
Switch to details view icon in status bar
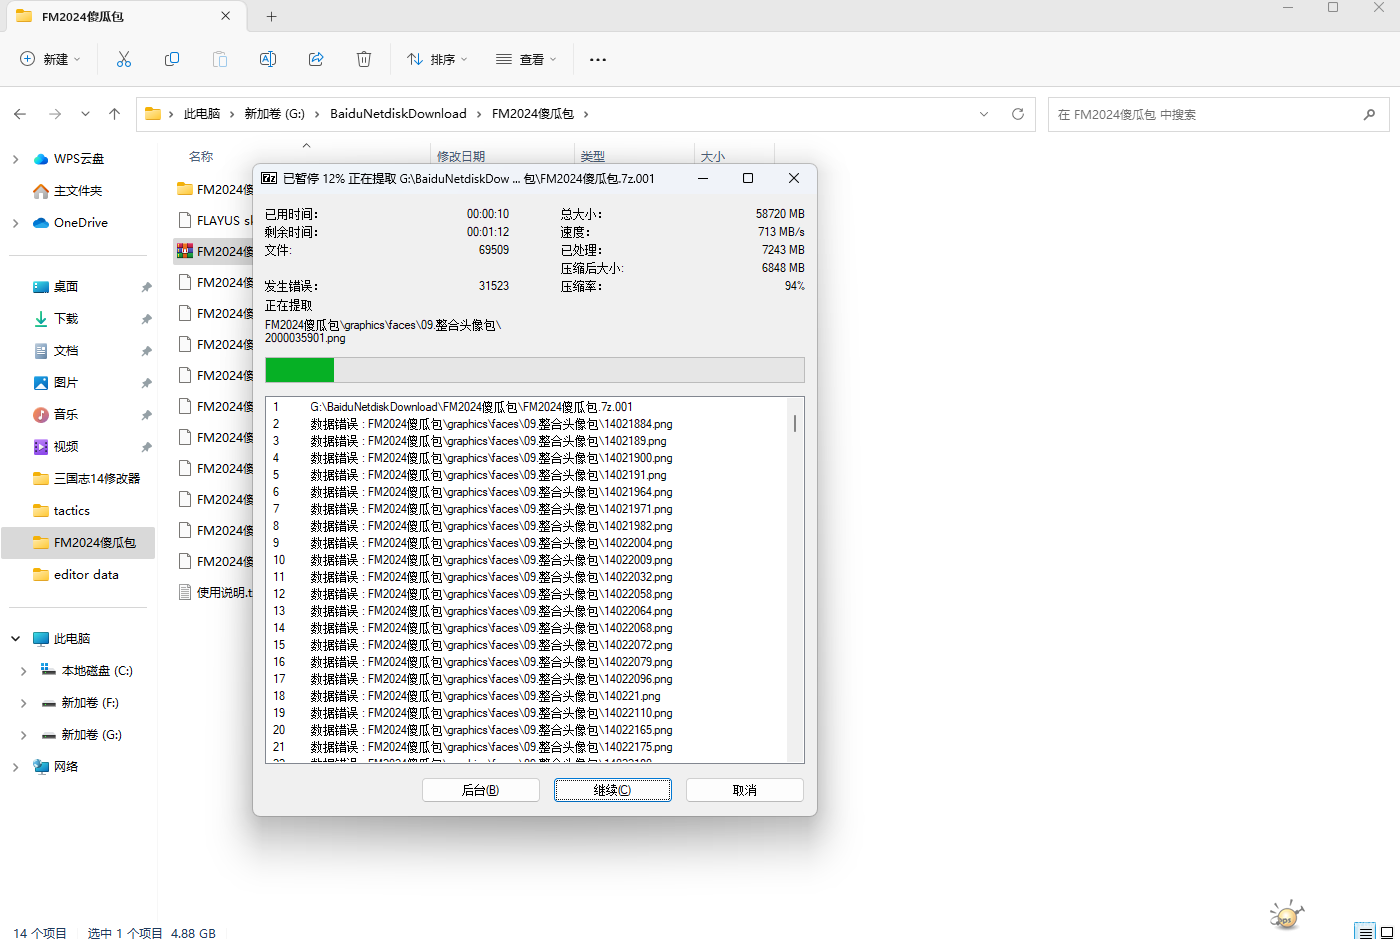(1365, 933)
